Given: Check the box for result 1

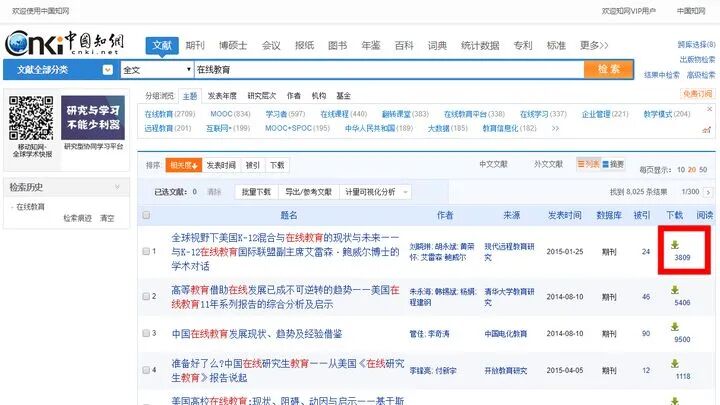Looking at the screenshot, I should coord(146,251).
